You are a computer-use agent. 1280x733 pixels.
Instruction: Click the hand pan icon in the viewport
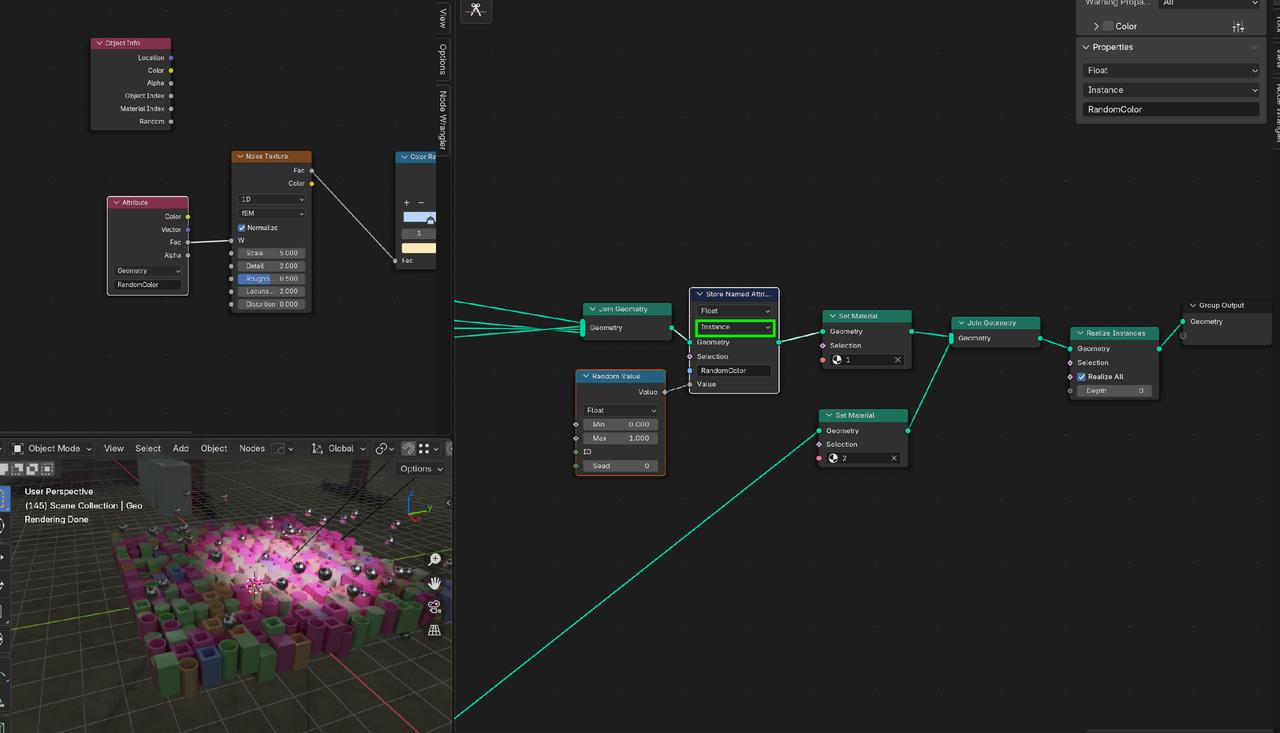(434, 583)
